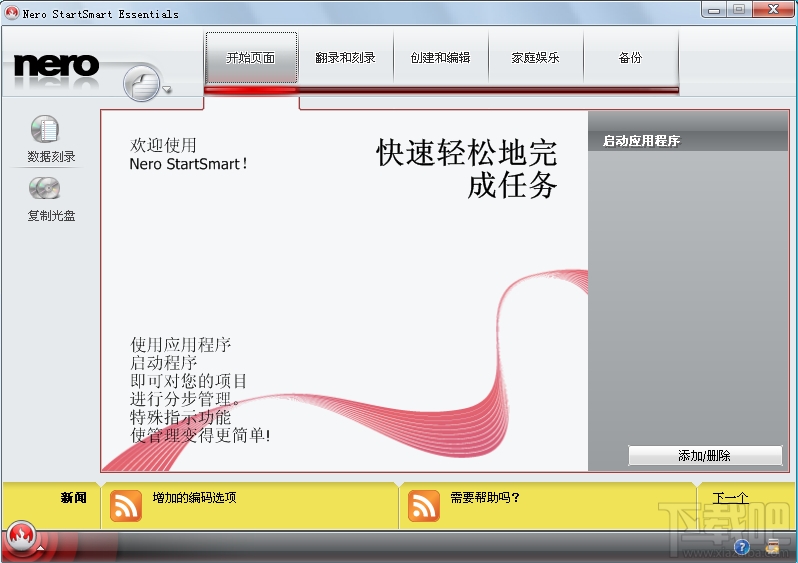Open the 需要帮助吗? news item
798x563 pixels.
click(x=484, y=497)
